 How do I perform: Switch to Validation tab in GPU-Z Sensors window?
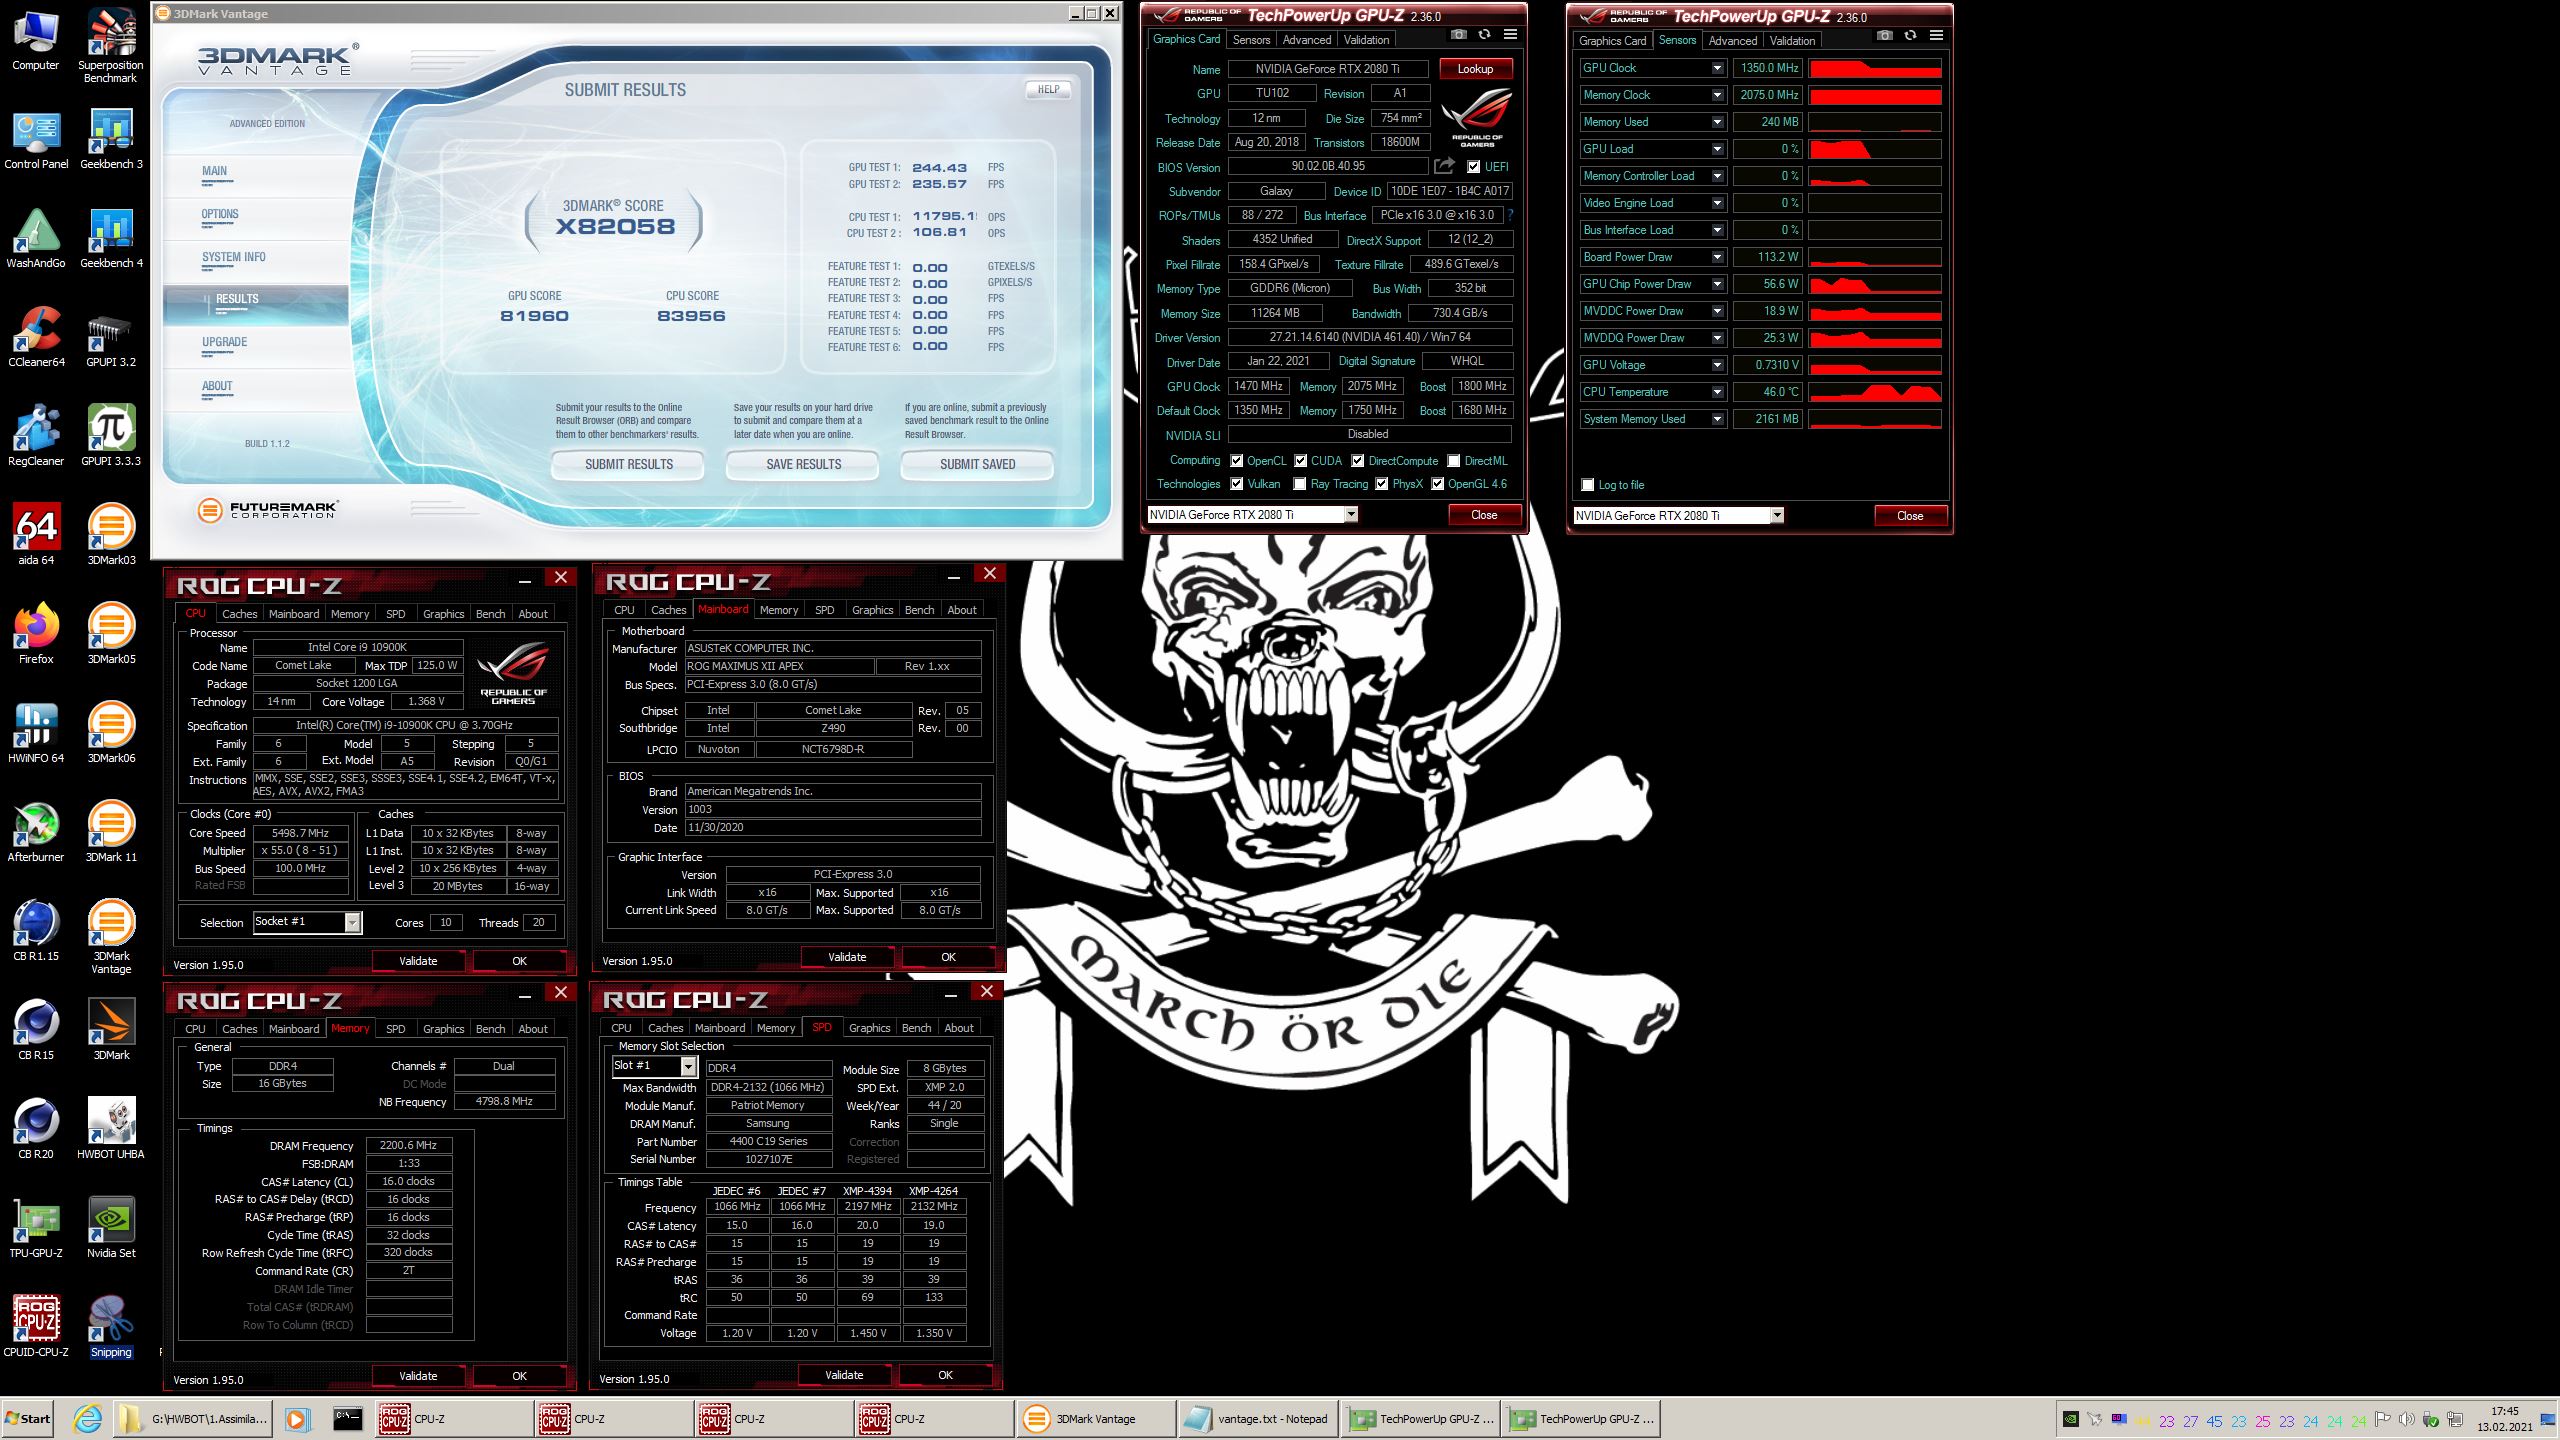(1791, 41)
